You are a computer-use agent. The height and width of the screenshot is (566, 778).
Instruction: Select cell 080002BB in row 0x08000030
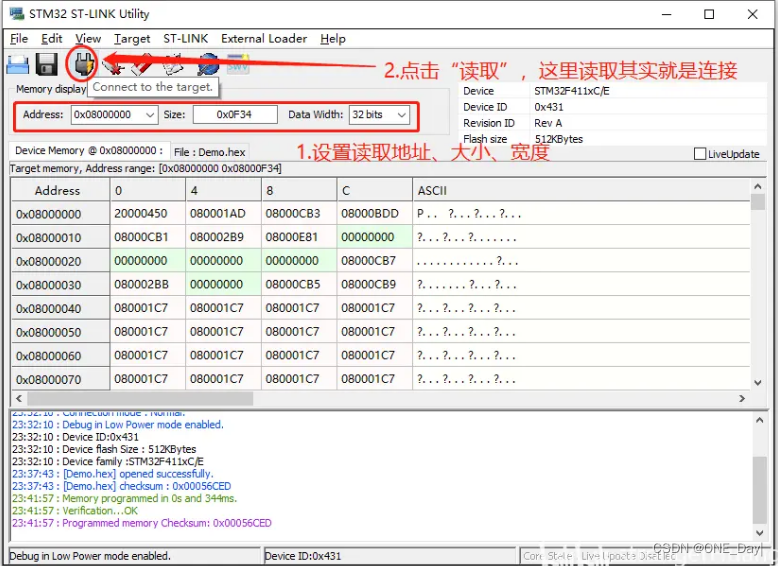click(148, 285)
